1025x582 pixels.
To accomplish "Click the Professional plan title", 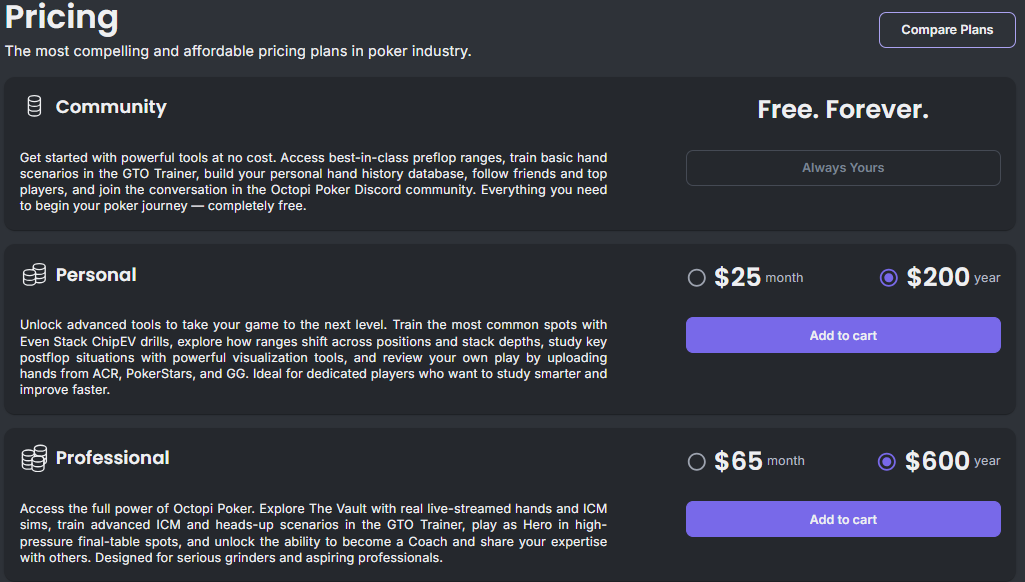I will coord(113,459).
